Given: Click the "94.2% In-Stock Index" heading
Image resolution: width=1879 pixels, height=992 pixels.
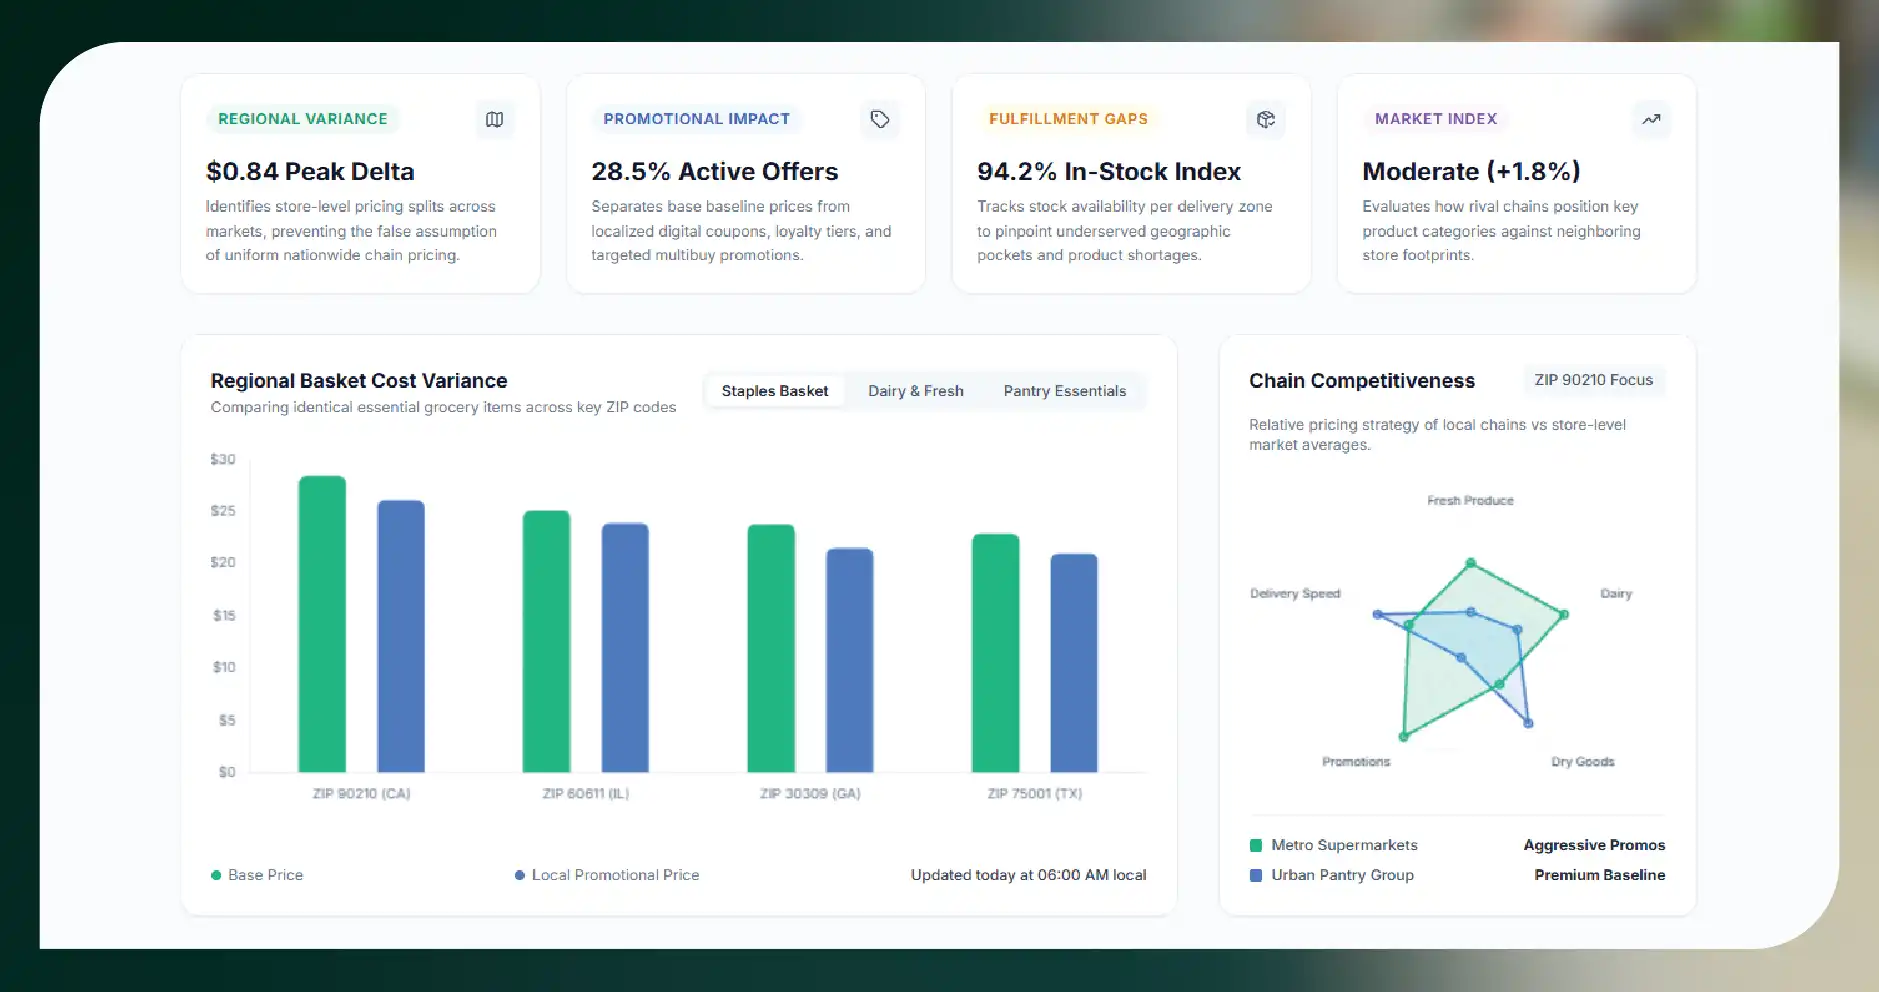Looking at the screenshot, I should pyautogui.click(x=1109, y=172).
